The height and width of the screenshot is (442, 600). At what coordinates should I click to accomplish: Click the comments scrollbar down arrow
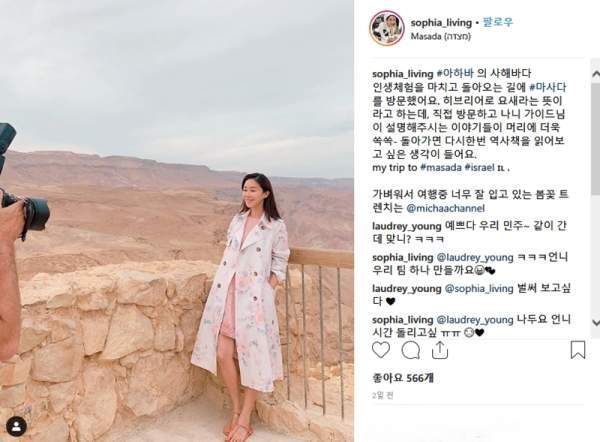(x=595, y=322)
